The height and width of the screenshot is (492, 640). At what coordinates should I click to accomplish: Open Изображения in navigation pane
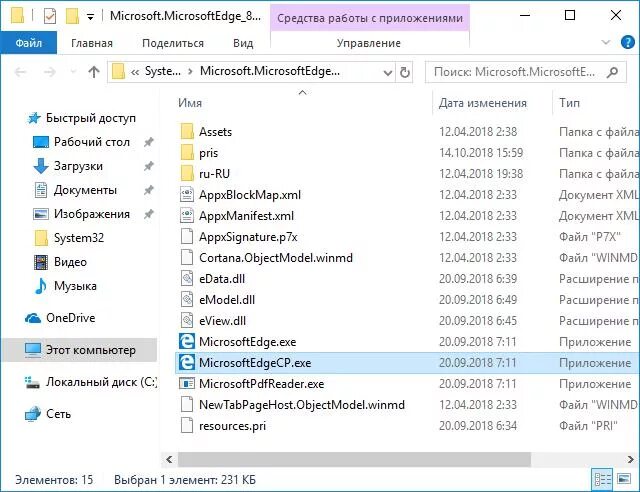[92, 214]
